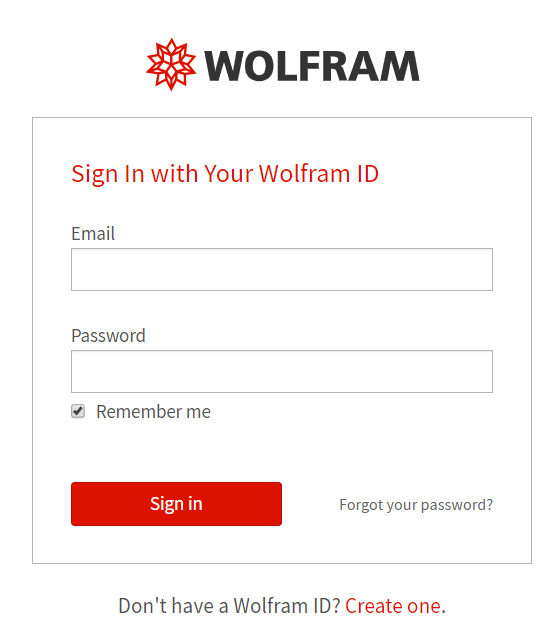The height and width of the screenshot is (636, 554).
Task: Select the text box under Email
Action: (282, 269)
